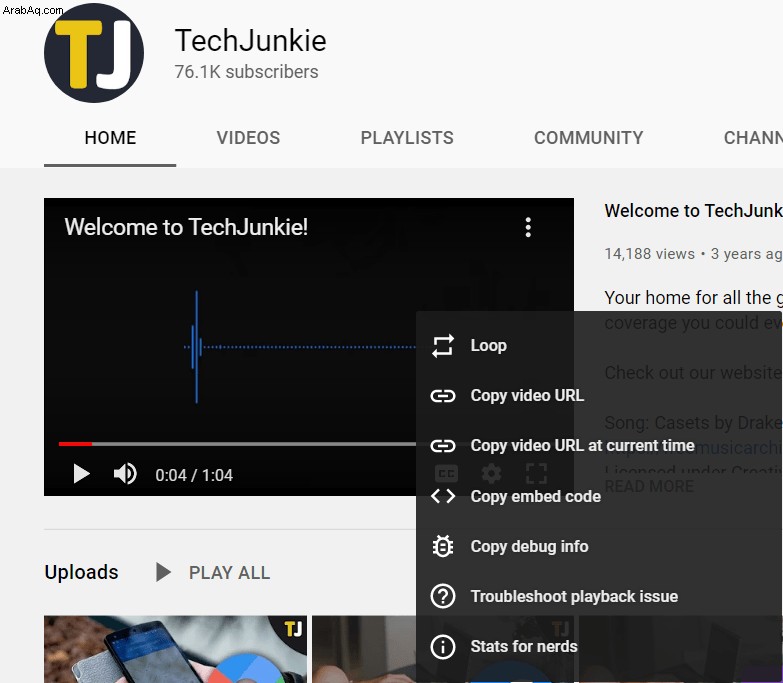
Task: Click the info icon beside Stats for nerds
Action: [443, 647]
